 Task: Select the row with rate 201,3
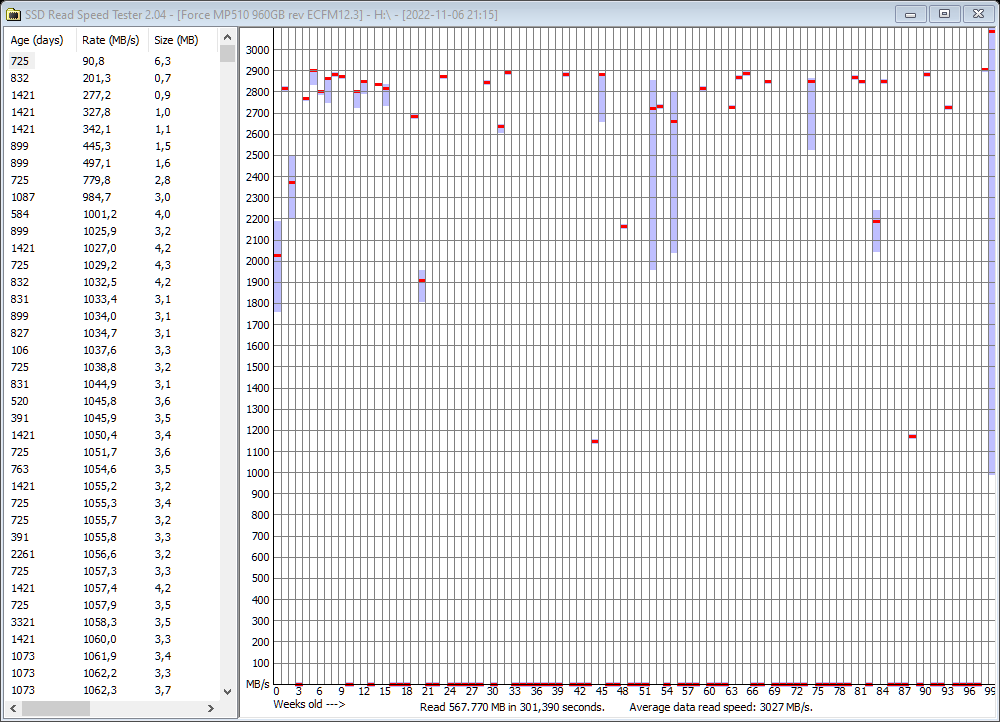tap(112, 78)
